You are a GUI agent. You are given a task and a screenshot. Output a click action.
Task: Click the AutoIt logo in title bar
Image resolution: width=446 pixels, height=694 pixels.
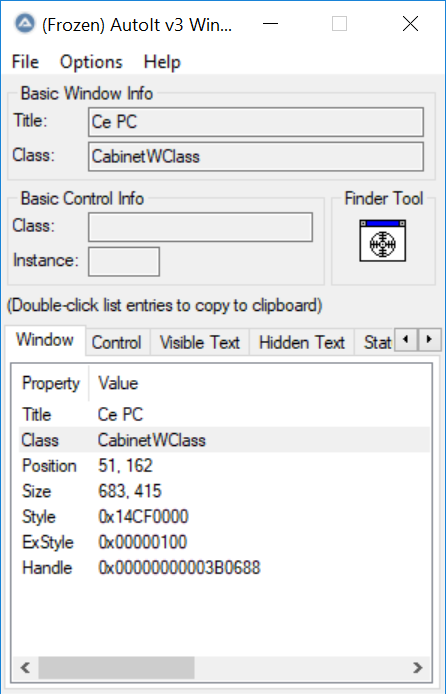click(x=25, y=23)
